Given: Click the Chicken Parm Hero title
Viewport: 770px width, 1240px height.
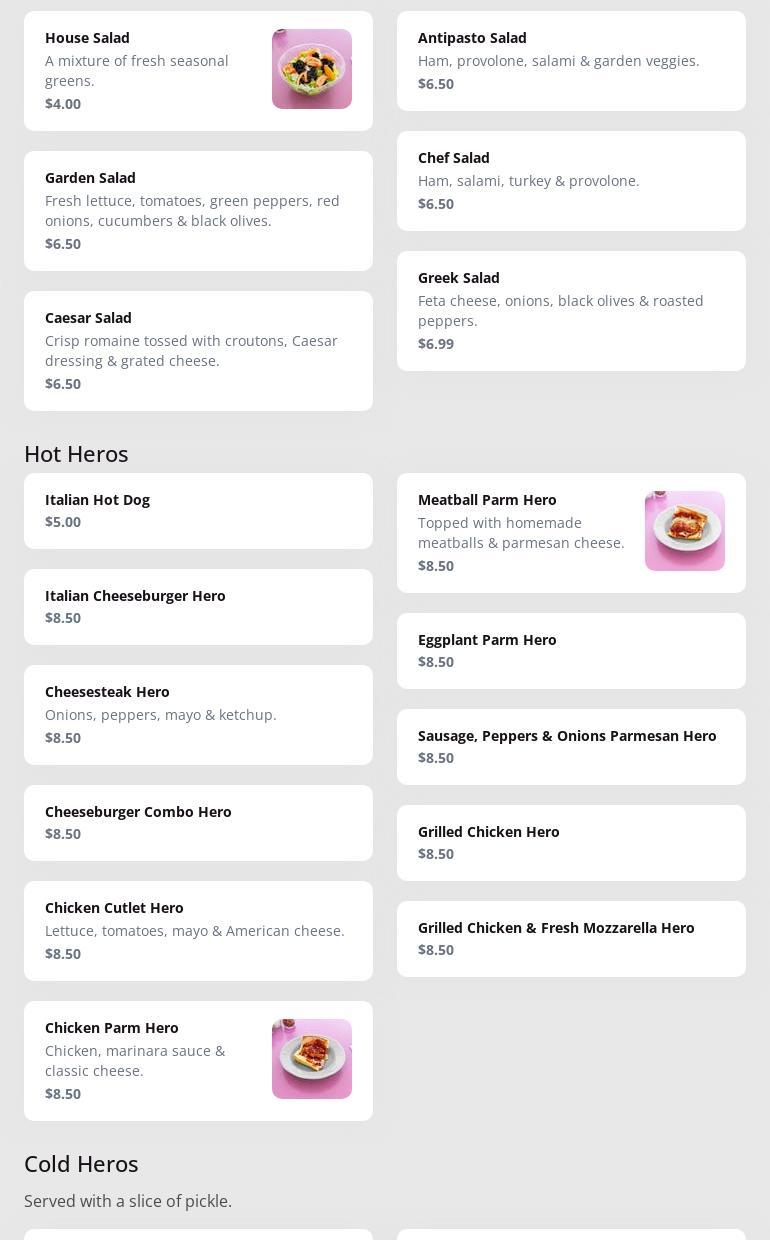Looking at the screenshot, I should coord(112,1028).
